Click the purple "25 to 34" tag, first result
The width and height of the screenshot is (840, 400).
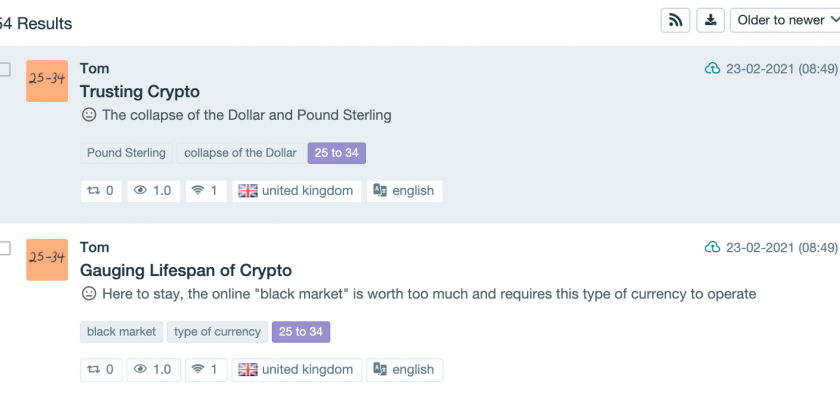[x=337, y=153]
